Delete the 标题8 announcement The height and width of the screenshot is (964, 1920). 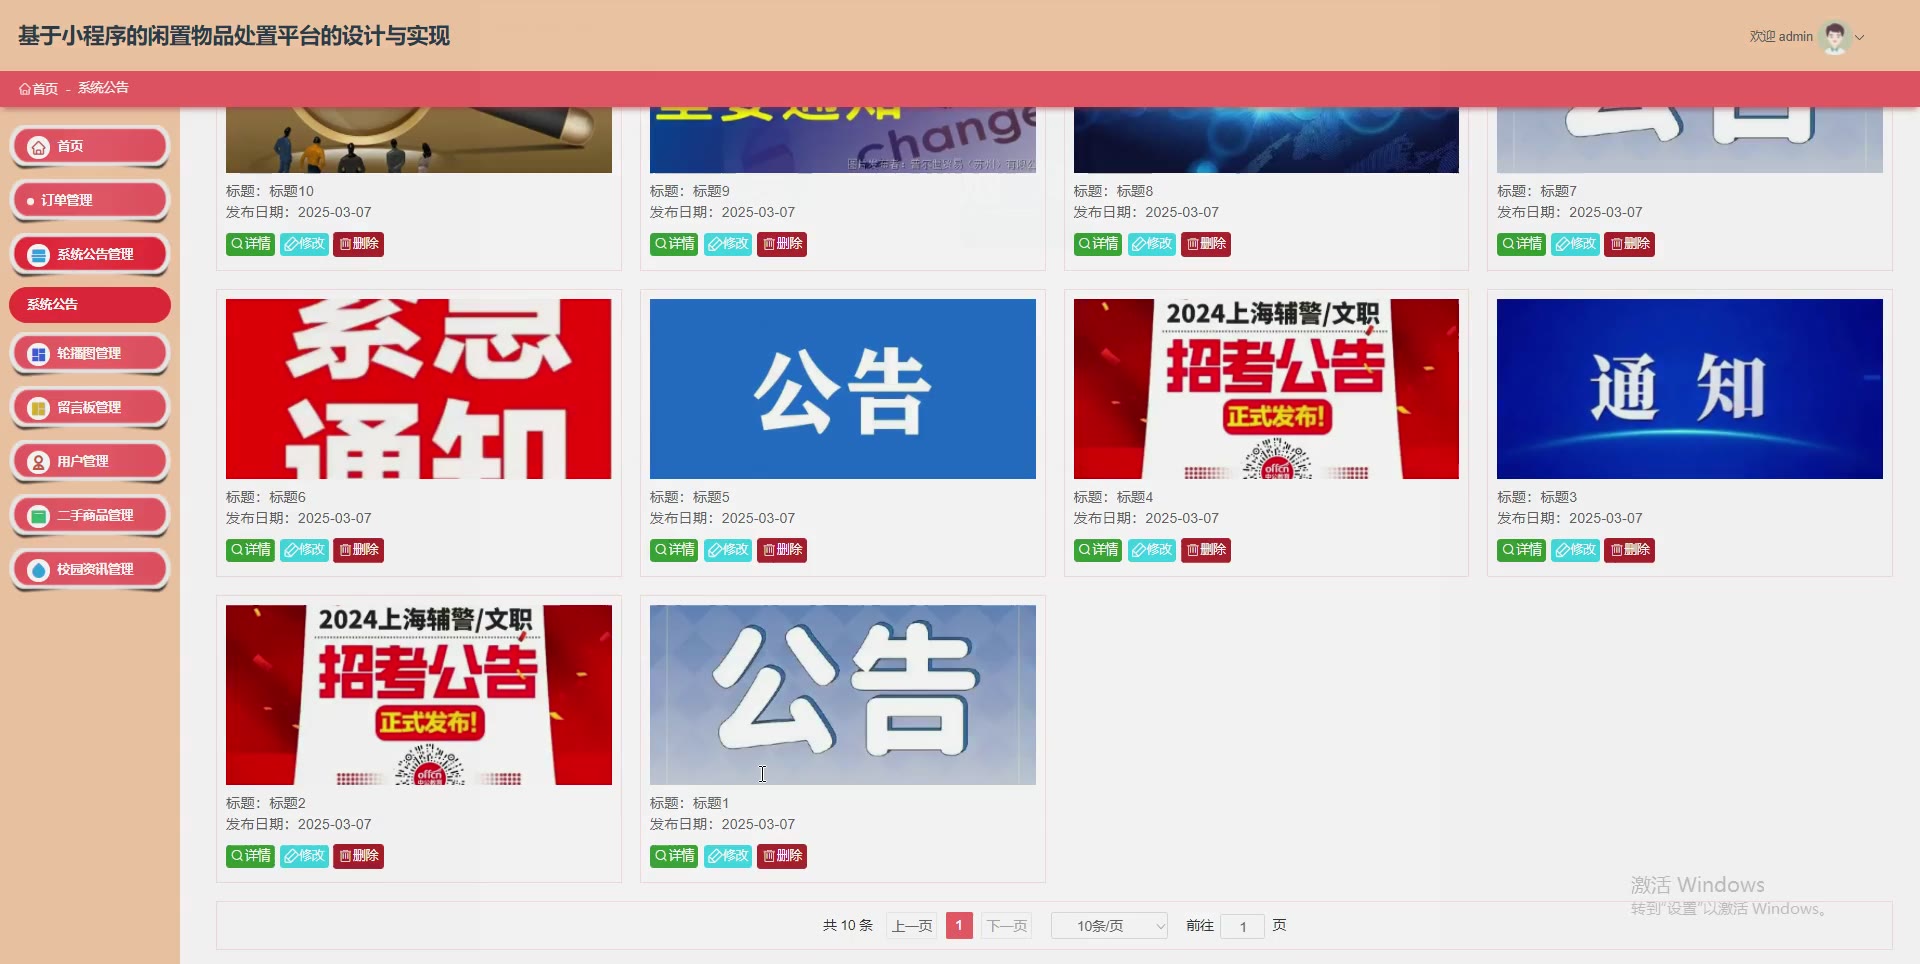point(1206,244)
